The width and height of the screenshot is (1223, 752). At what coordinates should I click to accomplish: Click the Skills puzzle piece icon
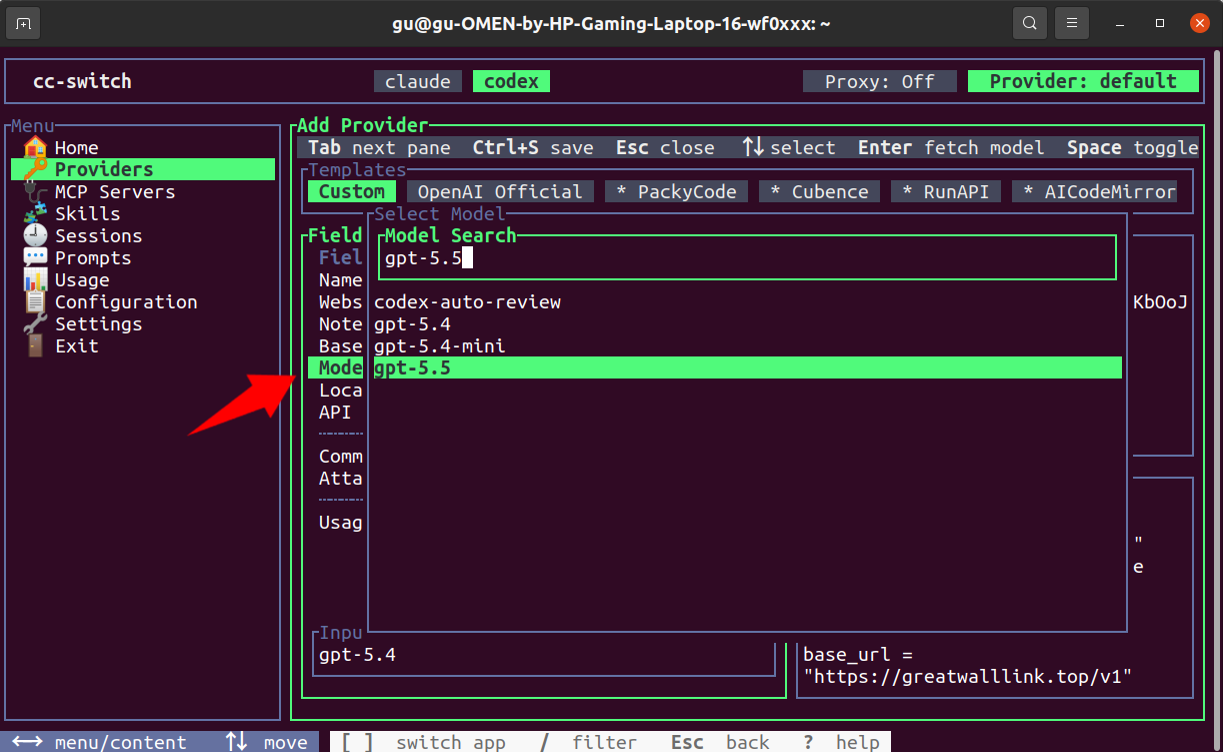click(35, 213)
